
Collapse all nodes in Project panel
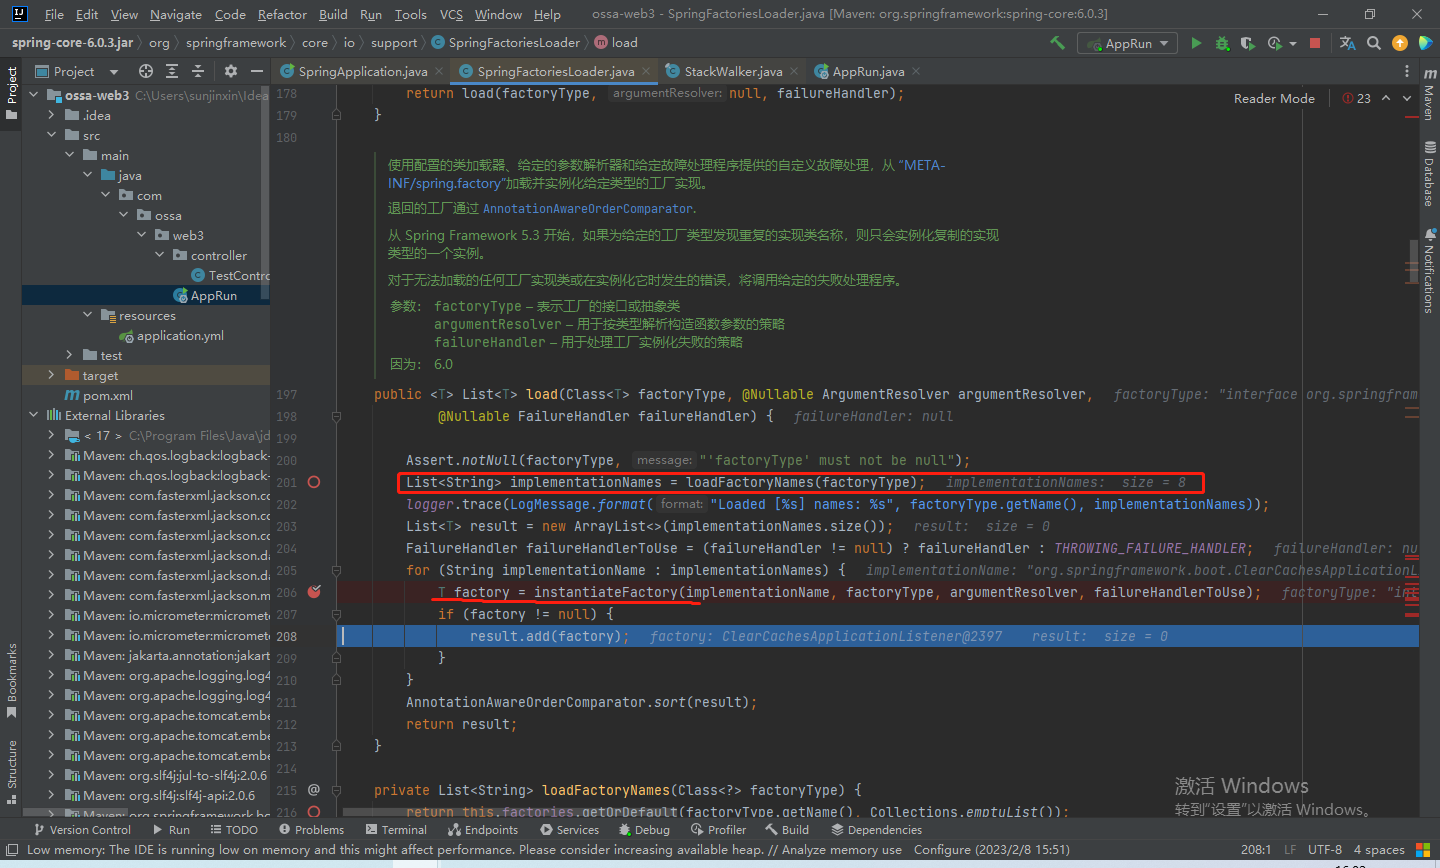click(198, 71)
